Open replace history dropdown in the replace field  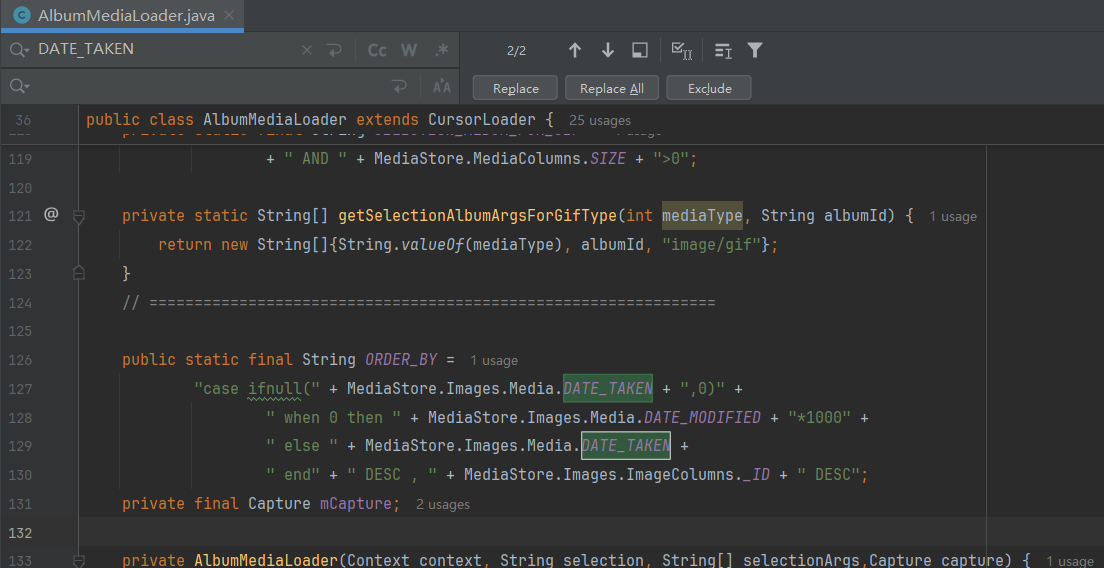pos(19,86)
